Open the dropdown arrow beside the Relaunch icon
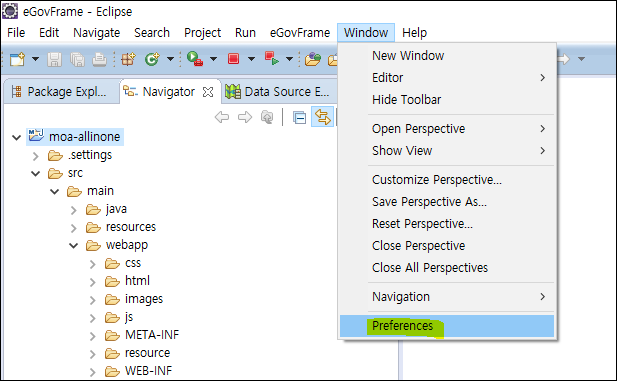Image resolution: width=617 pixels, height=381 pixels. (x=290, y=59)
